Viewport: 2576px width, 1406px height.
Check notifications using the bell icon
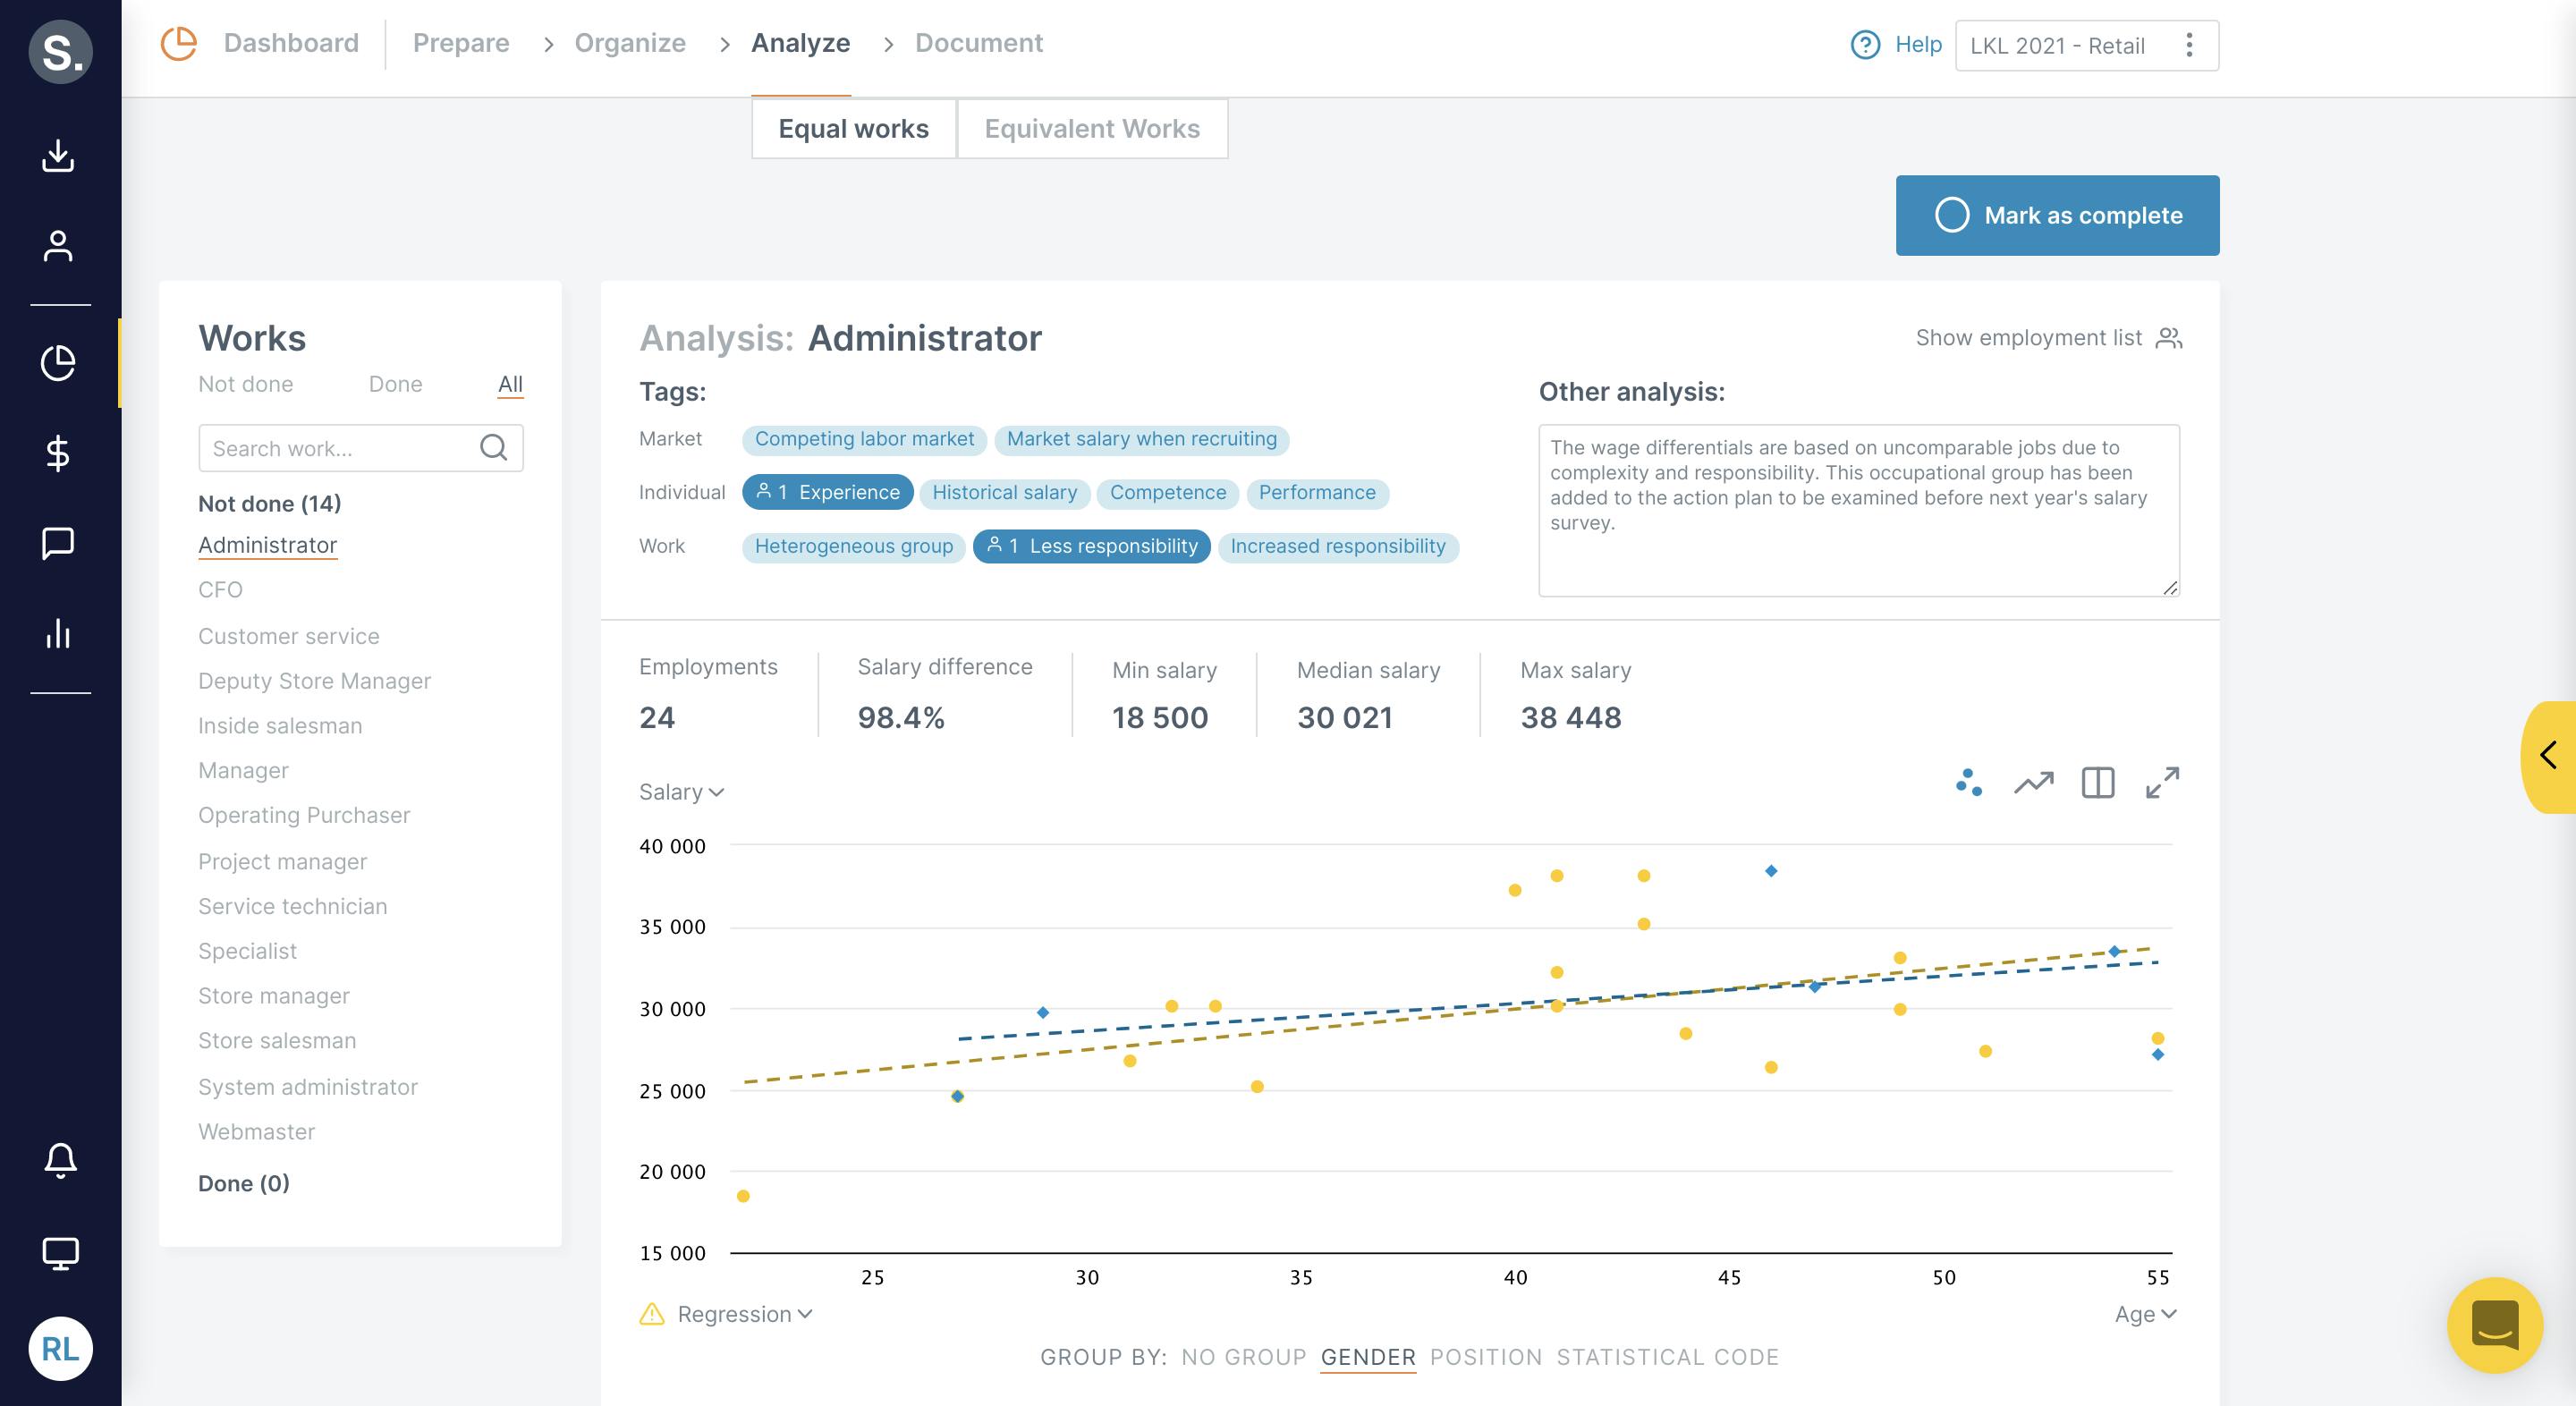click(59, 1160)
